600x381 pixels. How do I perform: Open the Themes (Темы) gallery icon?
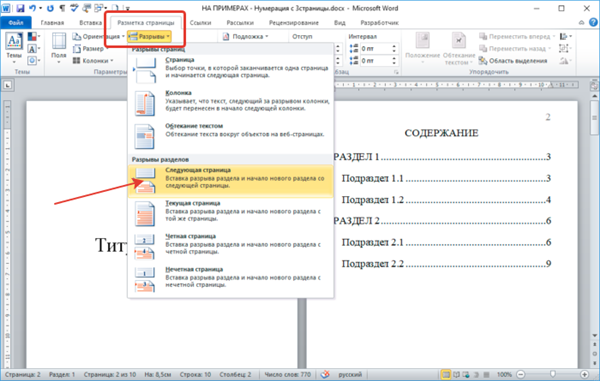click(x=14, y=41)
